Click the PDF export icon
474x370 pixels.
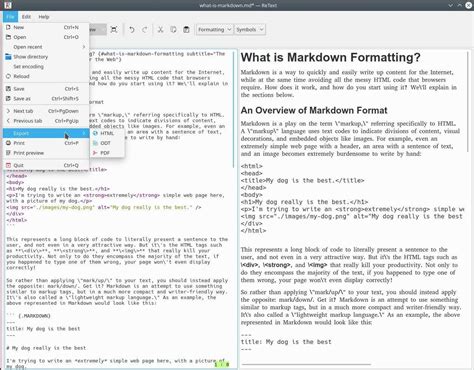(x=95, y=153)
